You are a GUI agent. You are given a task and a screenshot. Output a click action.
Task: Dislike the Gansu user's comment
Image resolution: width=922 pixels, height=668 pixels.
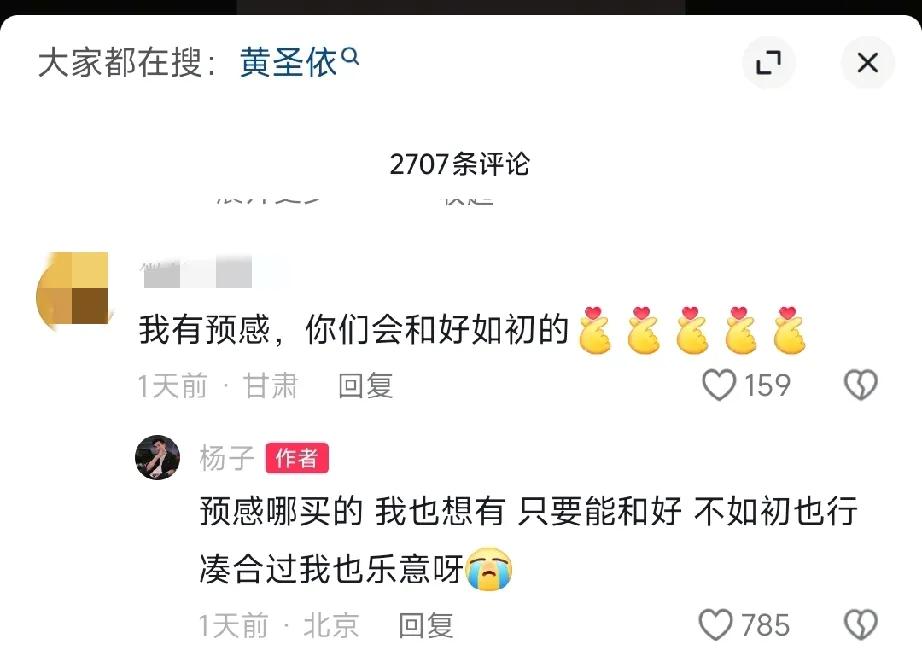click(x=861, y=385)
